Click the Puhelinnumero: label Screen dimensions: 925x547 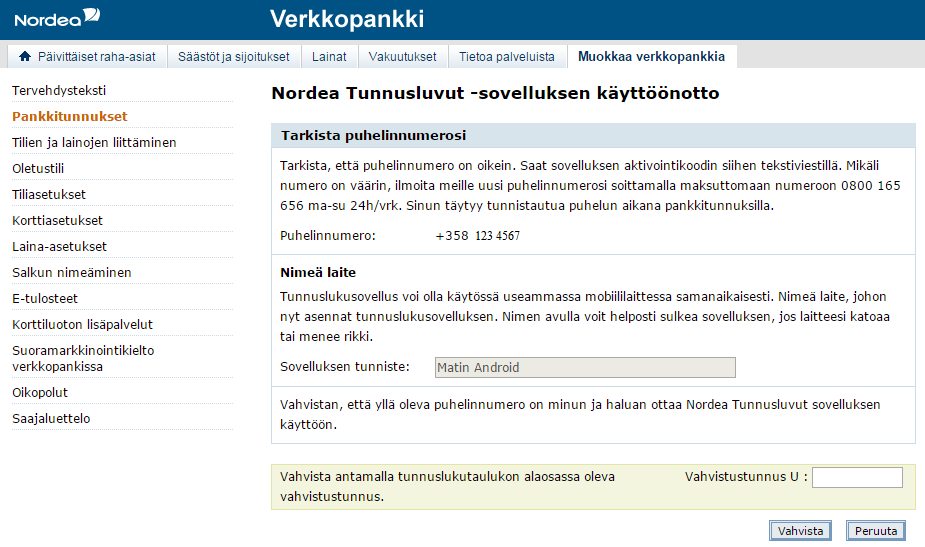[327, 235]
